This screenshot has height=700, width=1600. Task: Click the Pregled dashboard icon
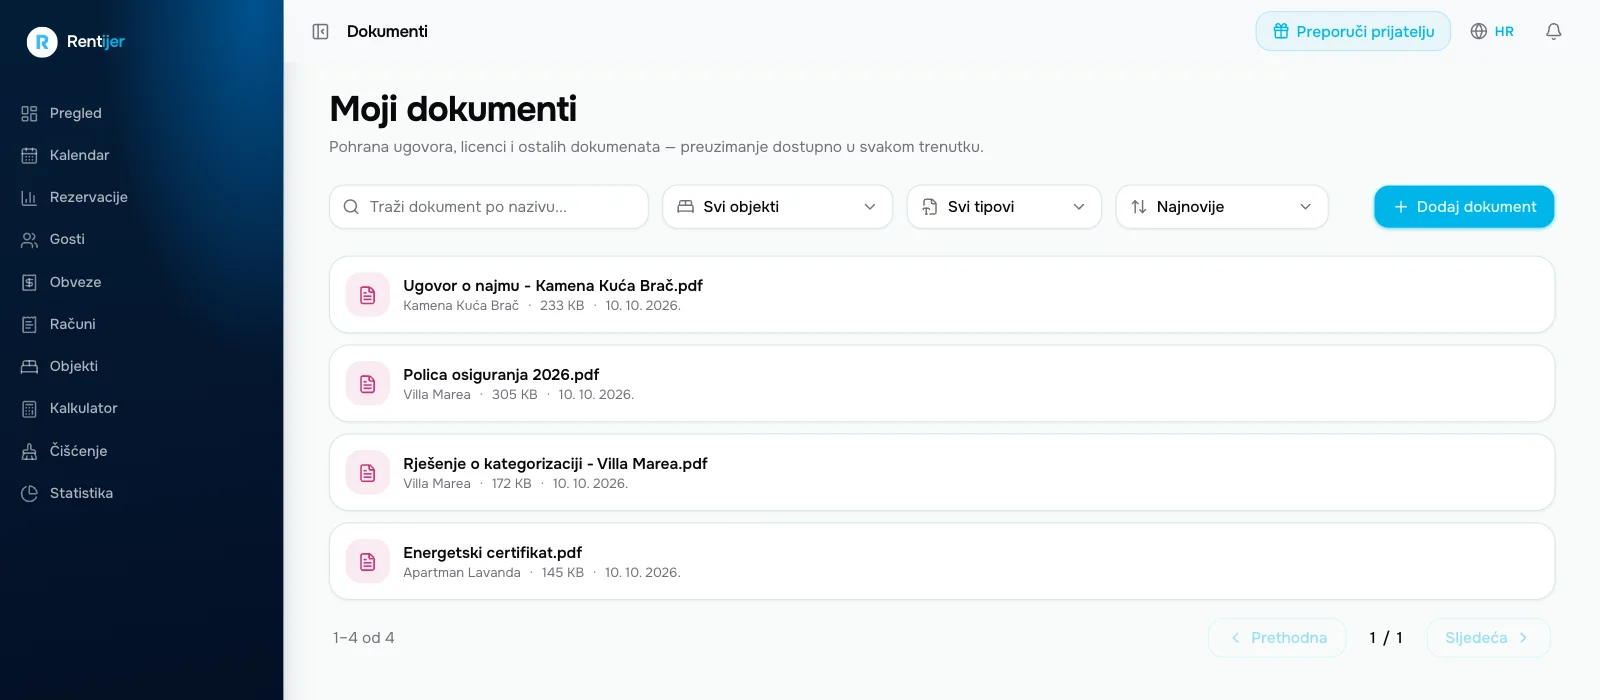29,114
